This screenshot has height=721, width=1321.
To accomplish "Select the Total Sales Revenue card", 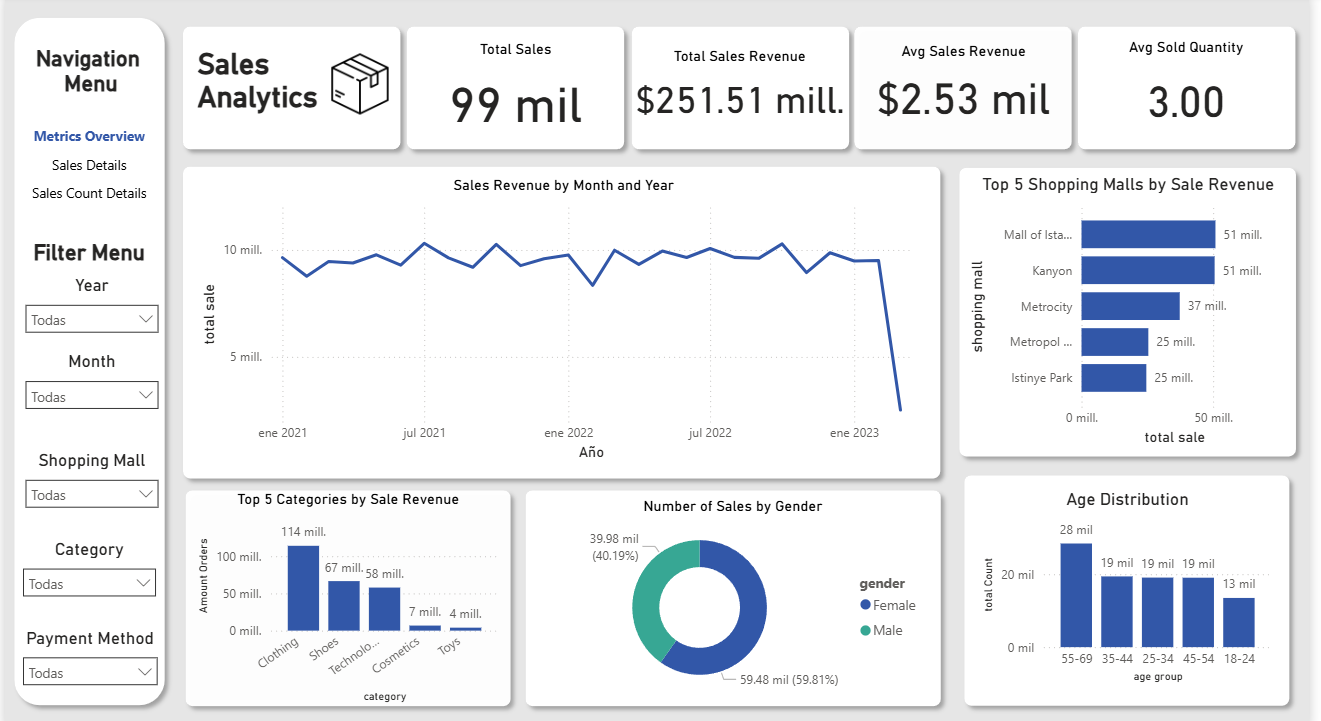I will tap(740, 88).
